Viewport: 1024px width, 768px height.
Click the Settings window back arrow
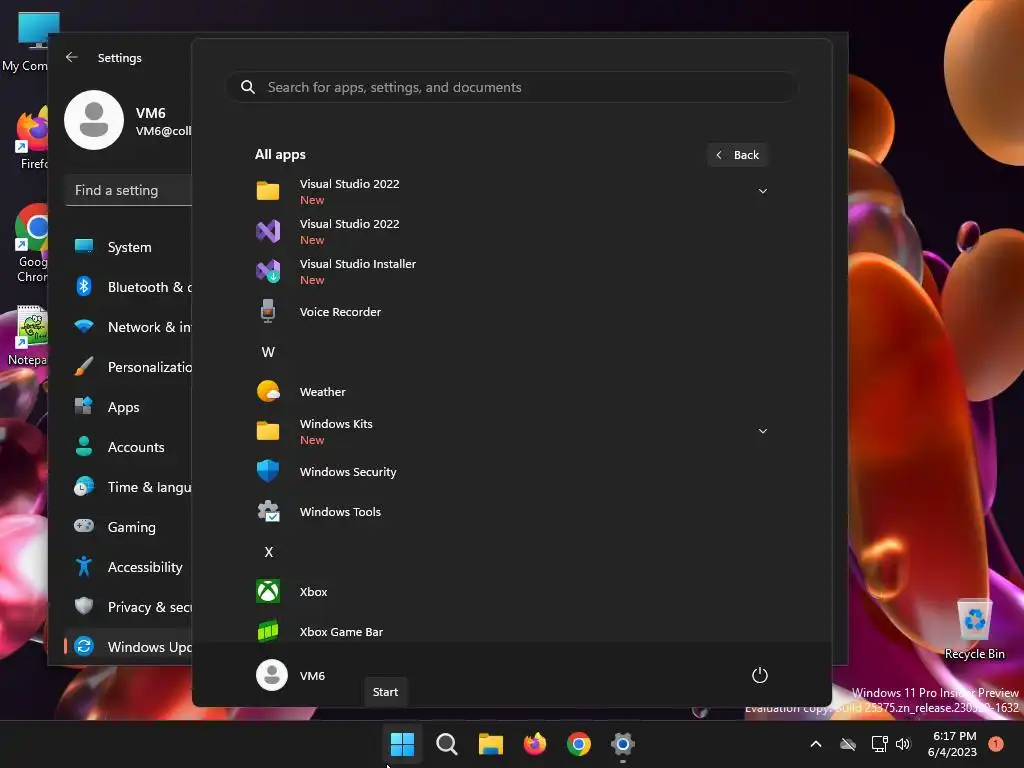[x=72, y=57]
